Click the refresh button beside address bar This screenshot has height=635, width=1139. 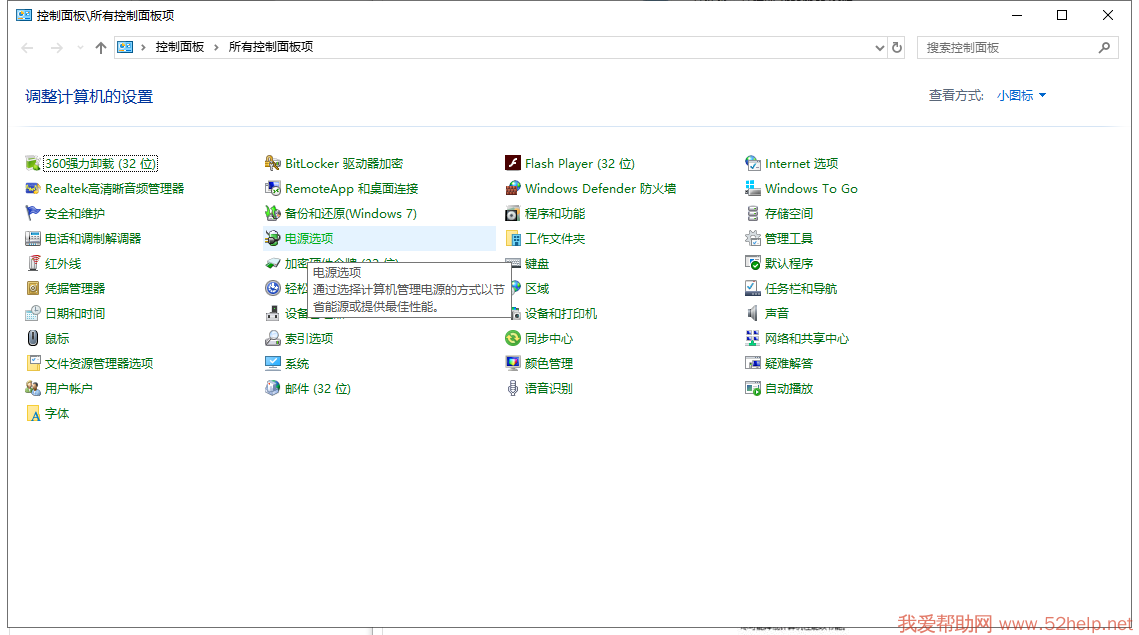pyautogui.click(x=897, y=48)
